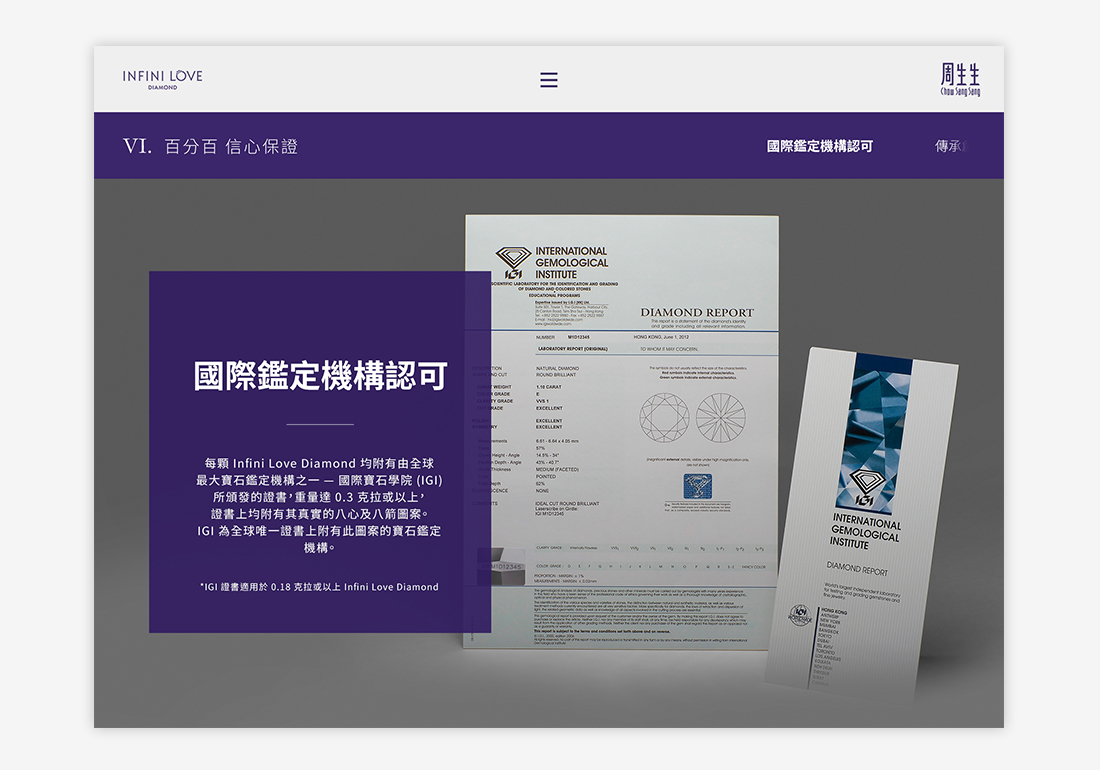Click the large 國際鑑定機構認可 heading in purple panel
Viewport: 1100px width, 770px height.
(321, 376)
